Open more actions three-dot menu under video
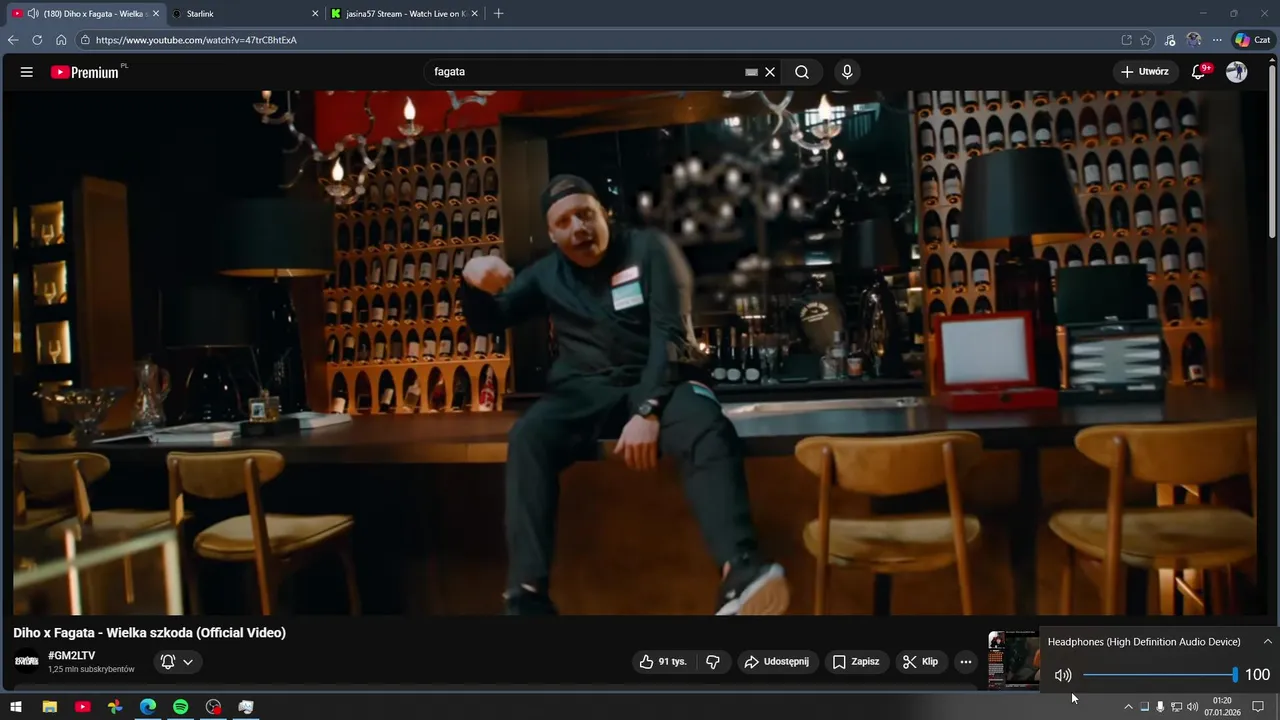Screen dimensions: 1280x720 pos(965,662)
